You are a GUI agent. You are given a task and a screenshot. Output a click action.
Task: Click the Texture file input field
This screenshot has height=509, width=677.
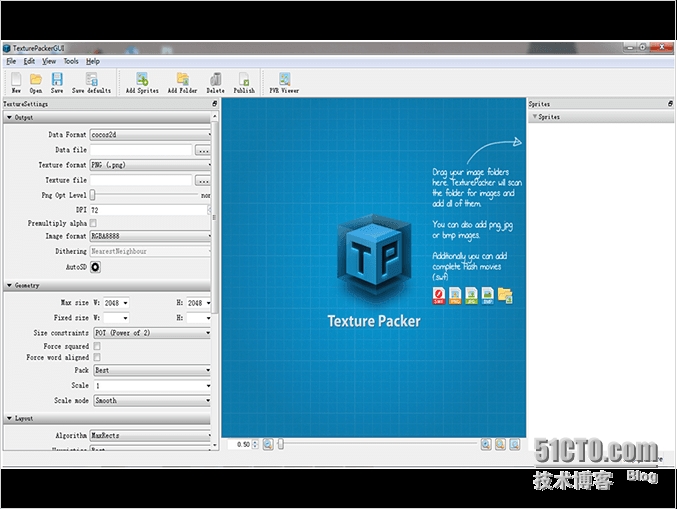click(x=141, y=180)
